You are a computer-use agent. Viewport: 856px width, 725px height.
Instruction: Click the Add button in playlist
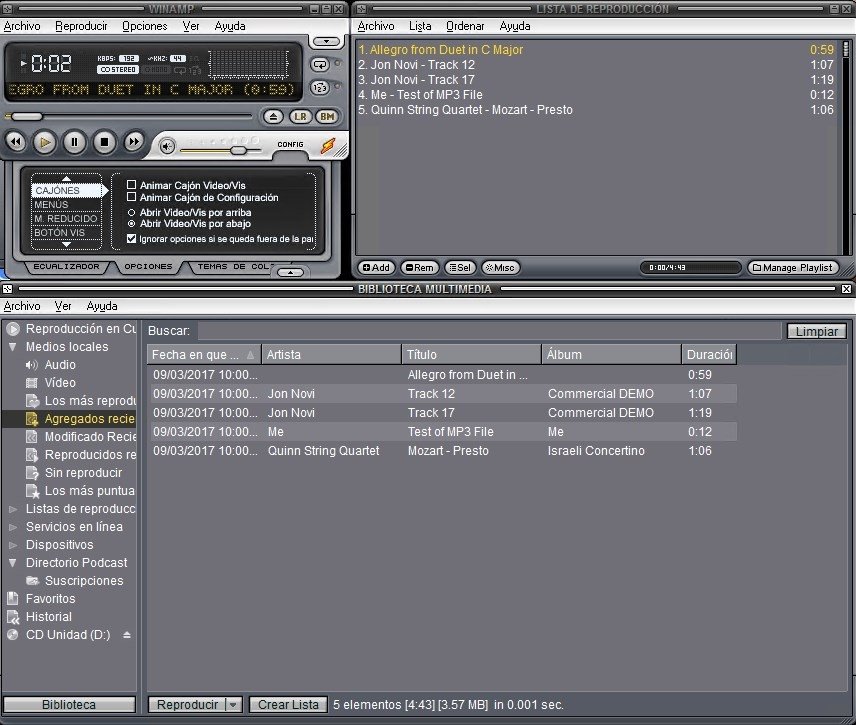click(x=376, y=268)
